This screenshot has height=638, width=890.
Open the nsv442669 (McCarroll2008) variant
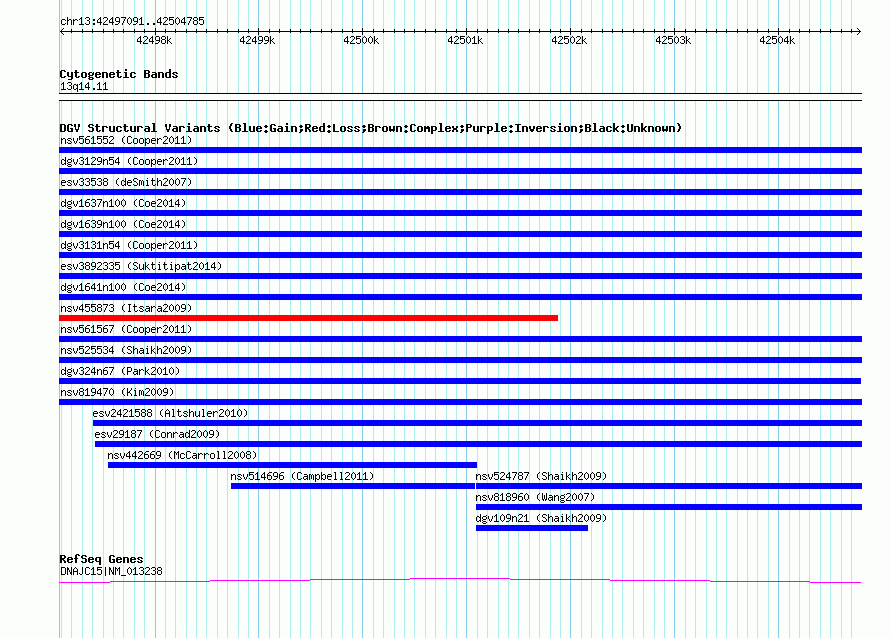[182, 455]
